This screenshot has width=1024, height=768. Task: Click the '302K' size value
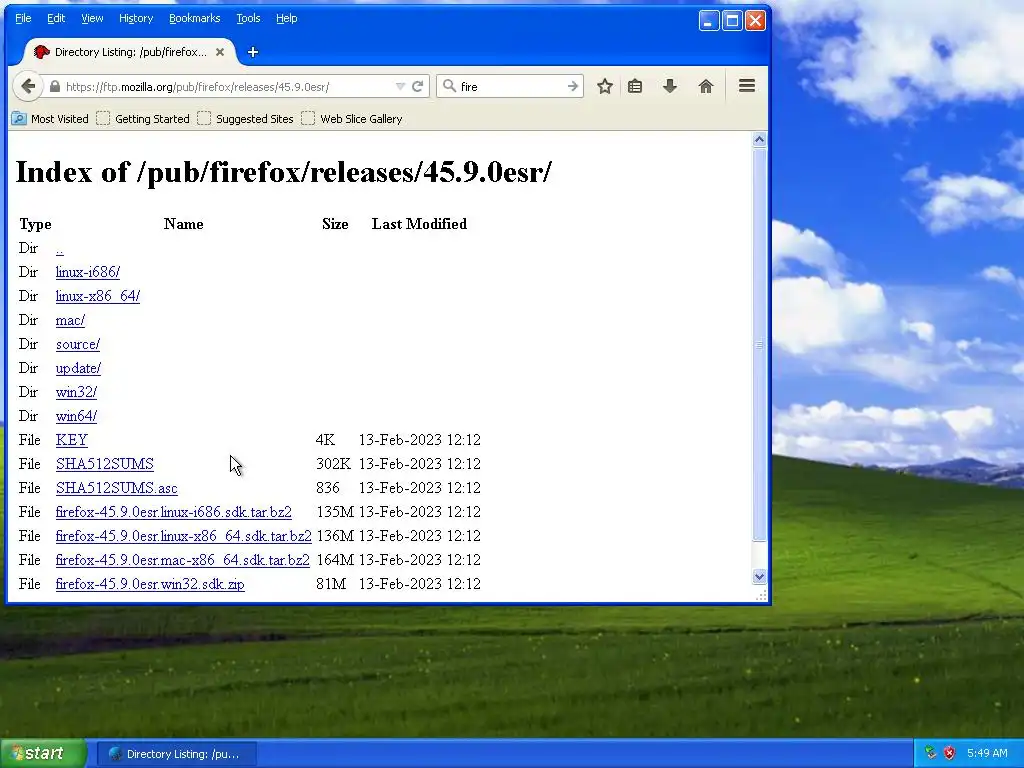(x=333, y=464)
